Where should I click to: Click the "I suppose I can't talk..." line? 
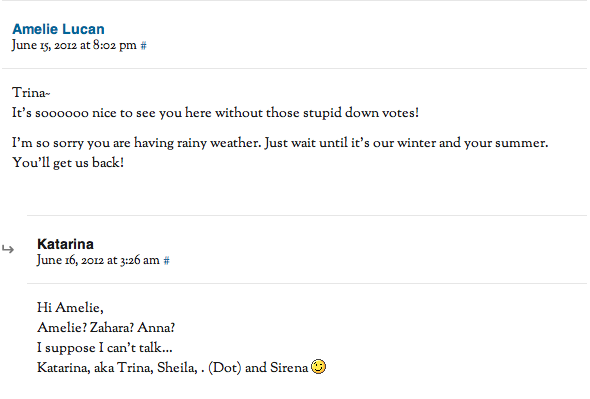point(105,347)
